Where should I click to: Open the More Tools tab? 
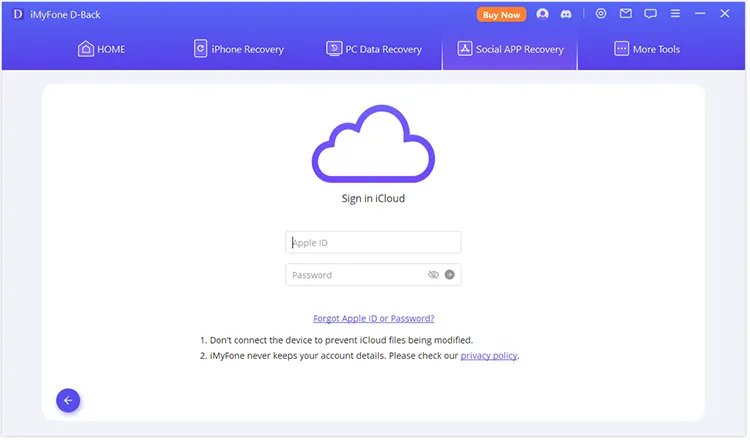[647, 49]
